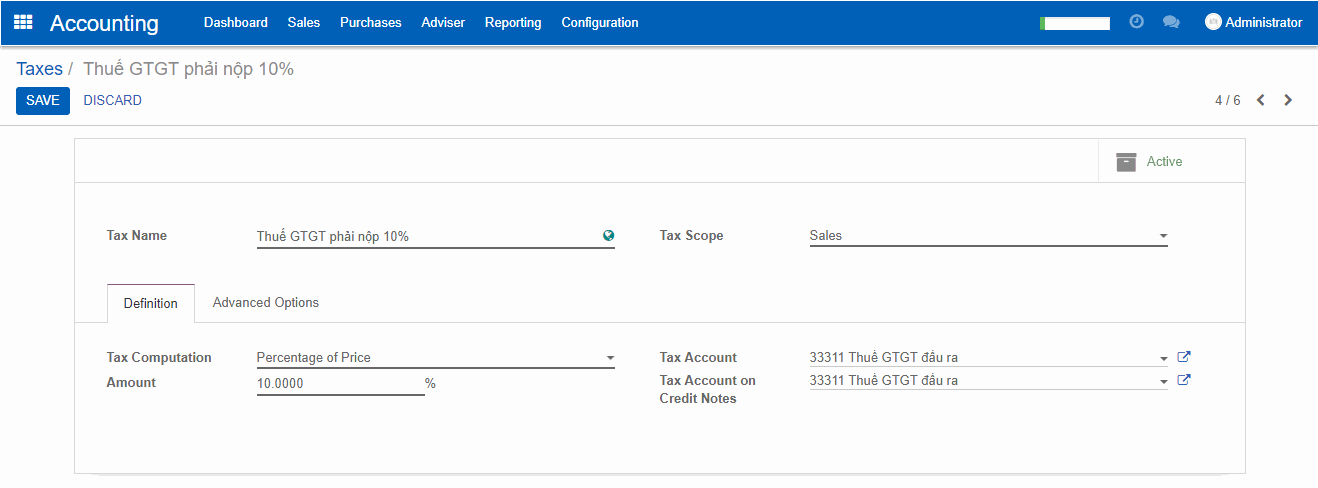Expand the Tax Account dropdown arrow
Image resolution: width=1318 pixels, height=488 pixels.
tap(1163, 358)
